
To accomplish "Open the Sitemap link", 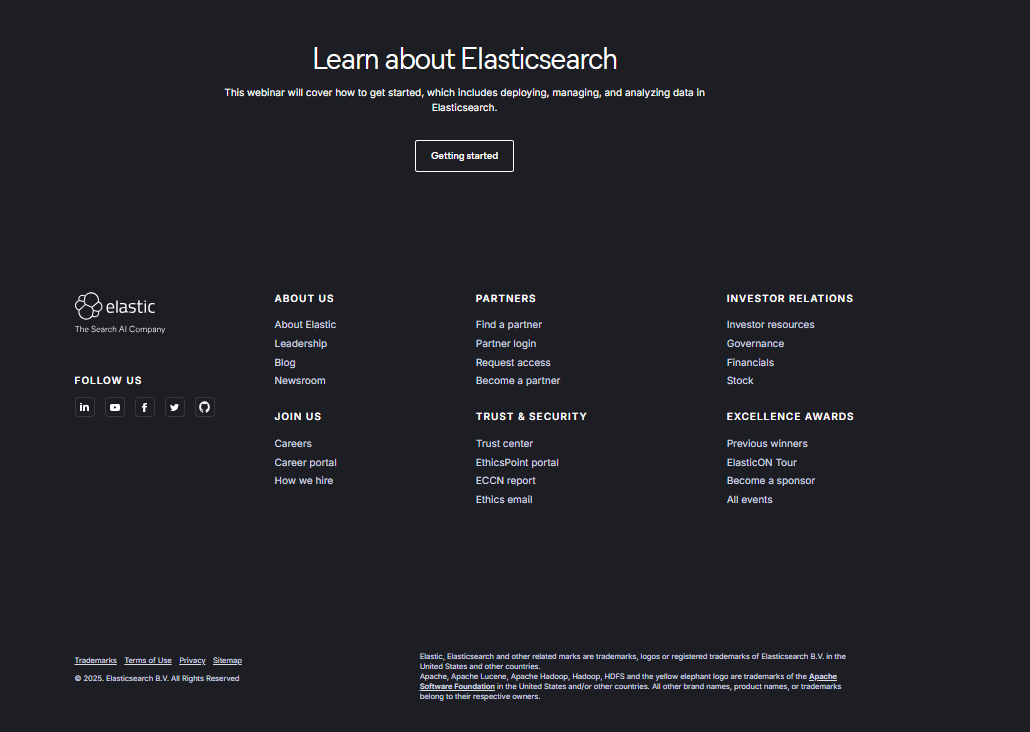I will (227, 660).
